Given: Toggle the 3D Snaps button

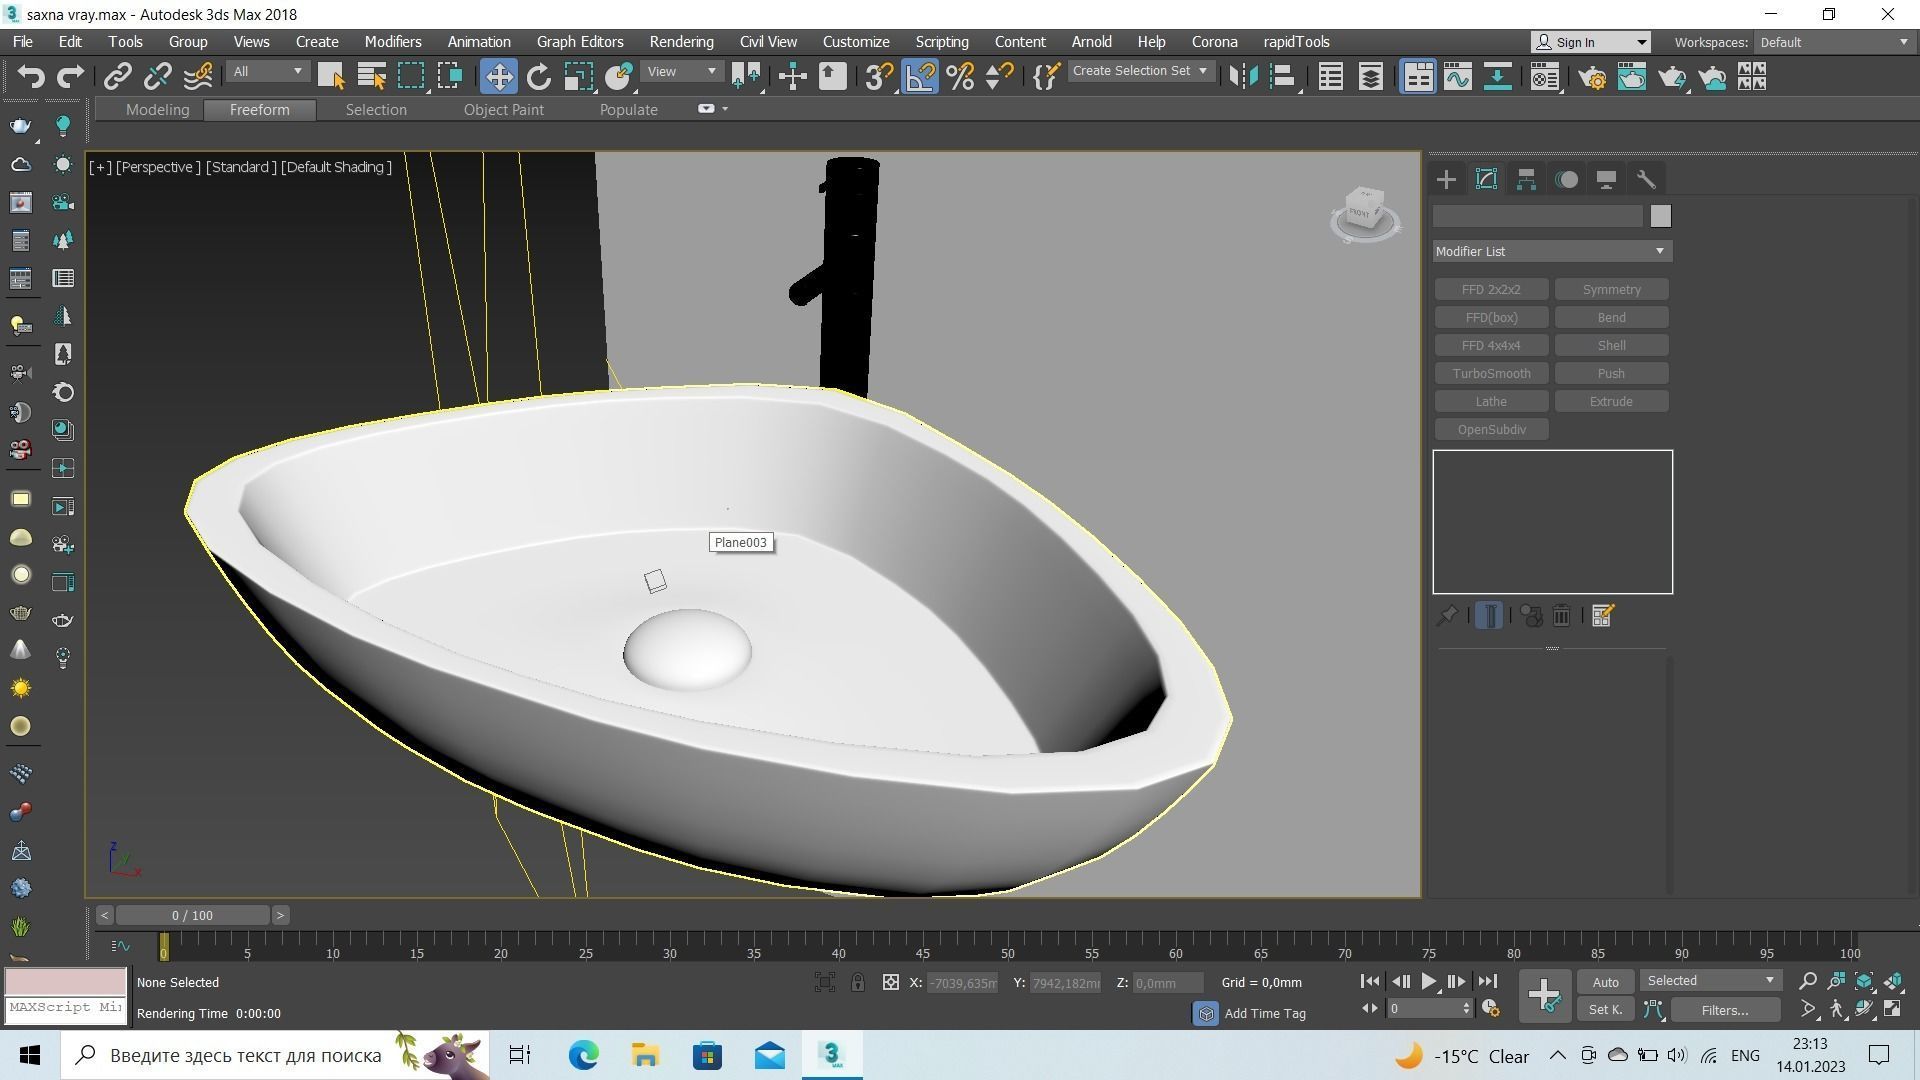Looking at the screenshot, I should click(x=879, y=76).
